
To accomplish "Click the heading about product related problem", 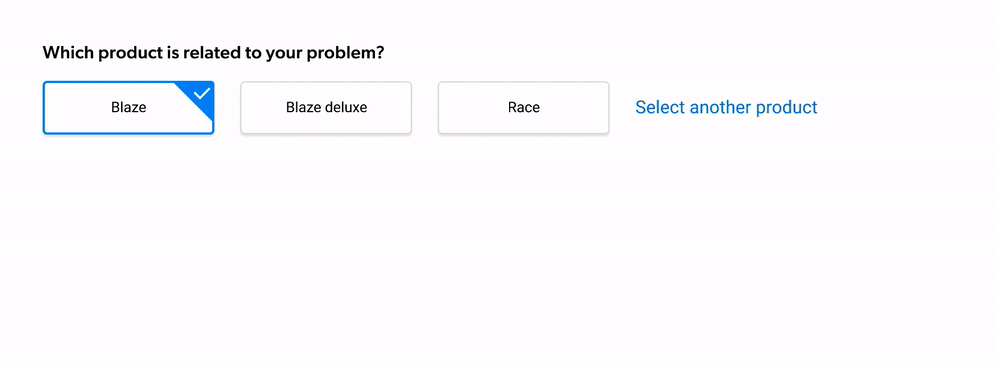I will (213, 53).
